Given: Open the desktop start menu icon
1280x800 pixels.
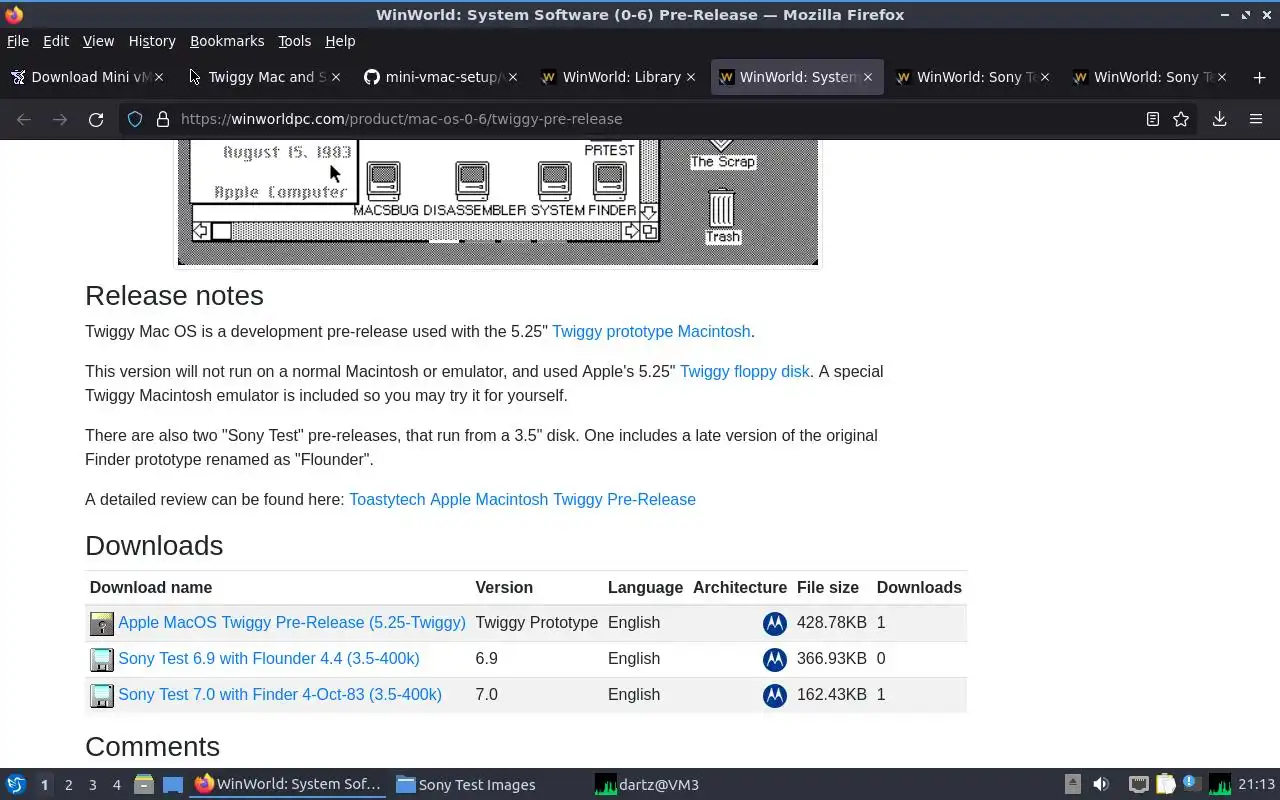Looking at the screenshot, I should point(15,785).
